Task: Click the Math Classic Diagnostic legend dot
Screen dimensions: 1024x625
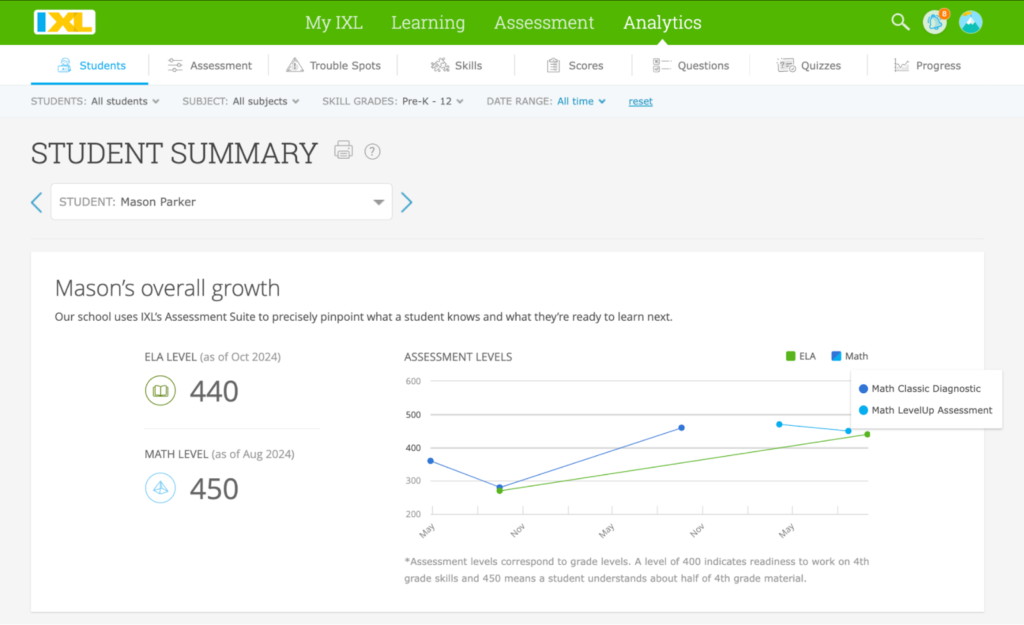Action: pyautogui.click(x=863, y=389)
